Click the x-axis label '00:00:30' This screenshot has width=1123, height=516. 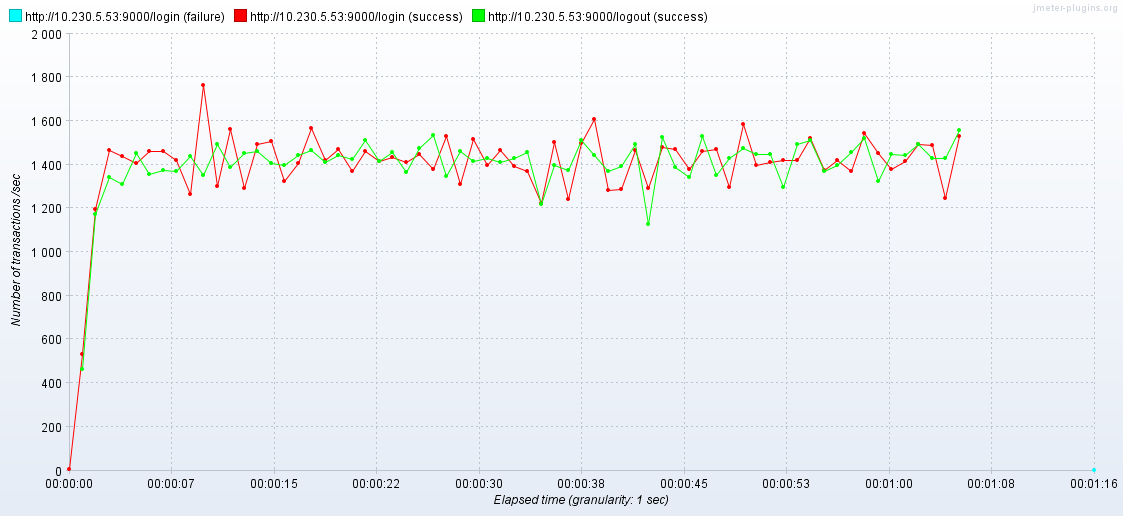[x=479, y=484]
